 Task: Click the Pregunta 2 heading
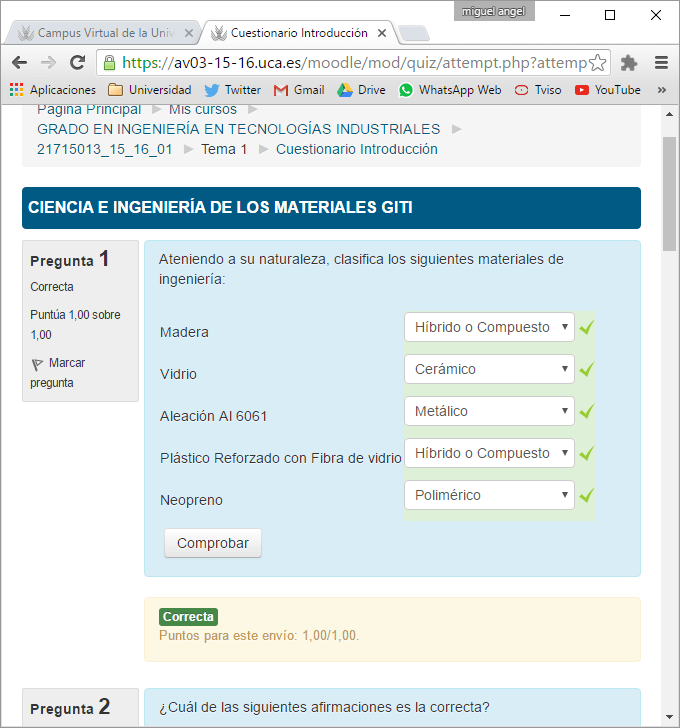[70, 708]
